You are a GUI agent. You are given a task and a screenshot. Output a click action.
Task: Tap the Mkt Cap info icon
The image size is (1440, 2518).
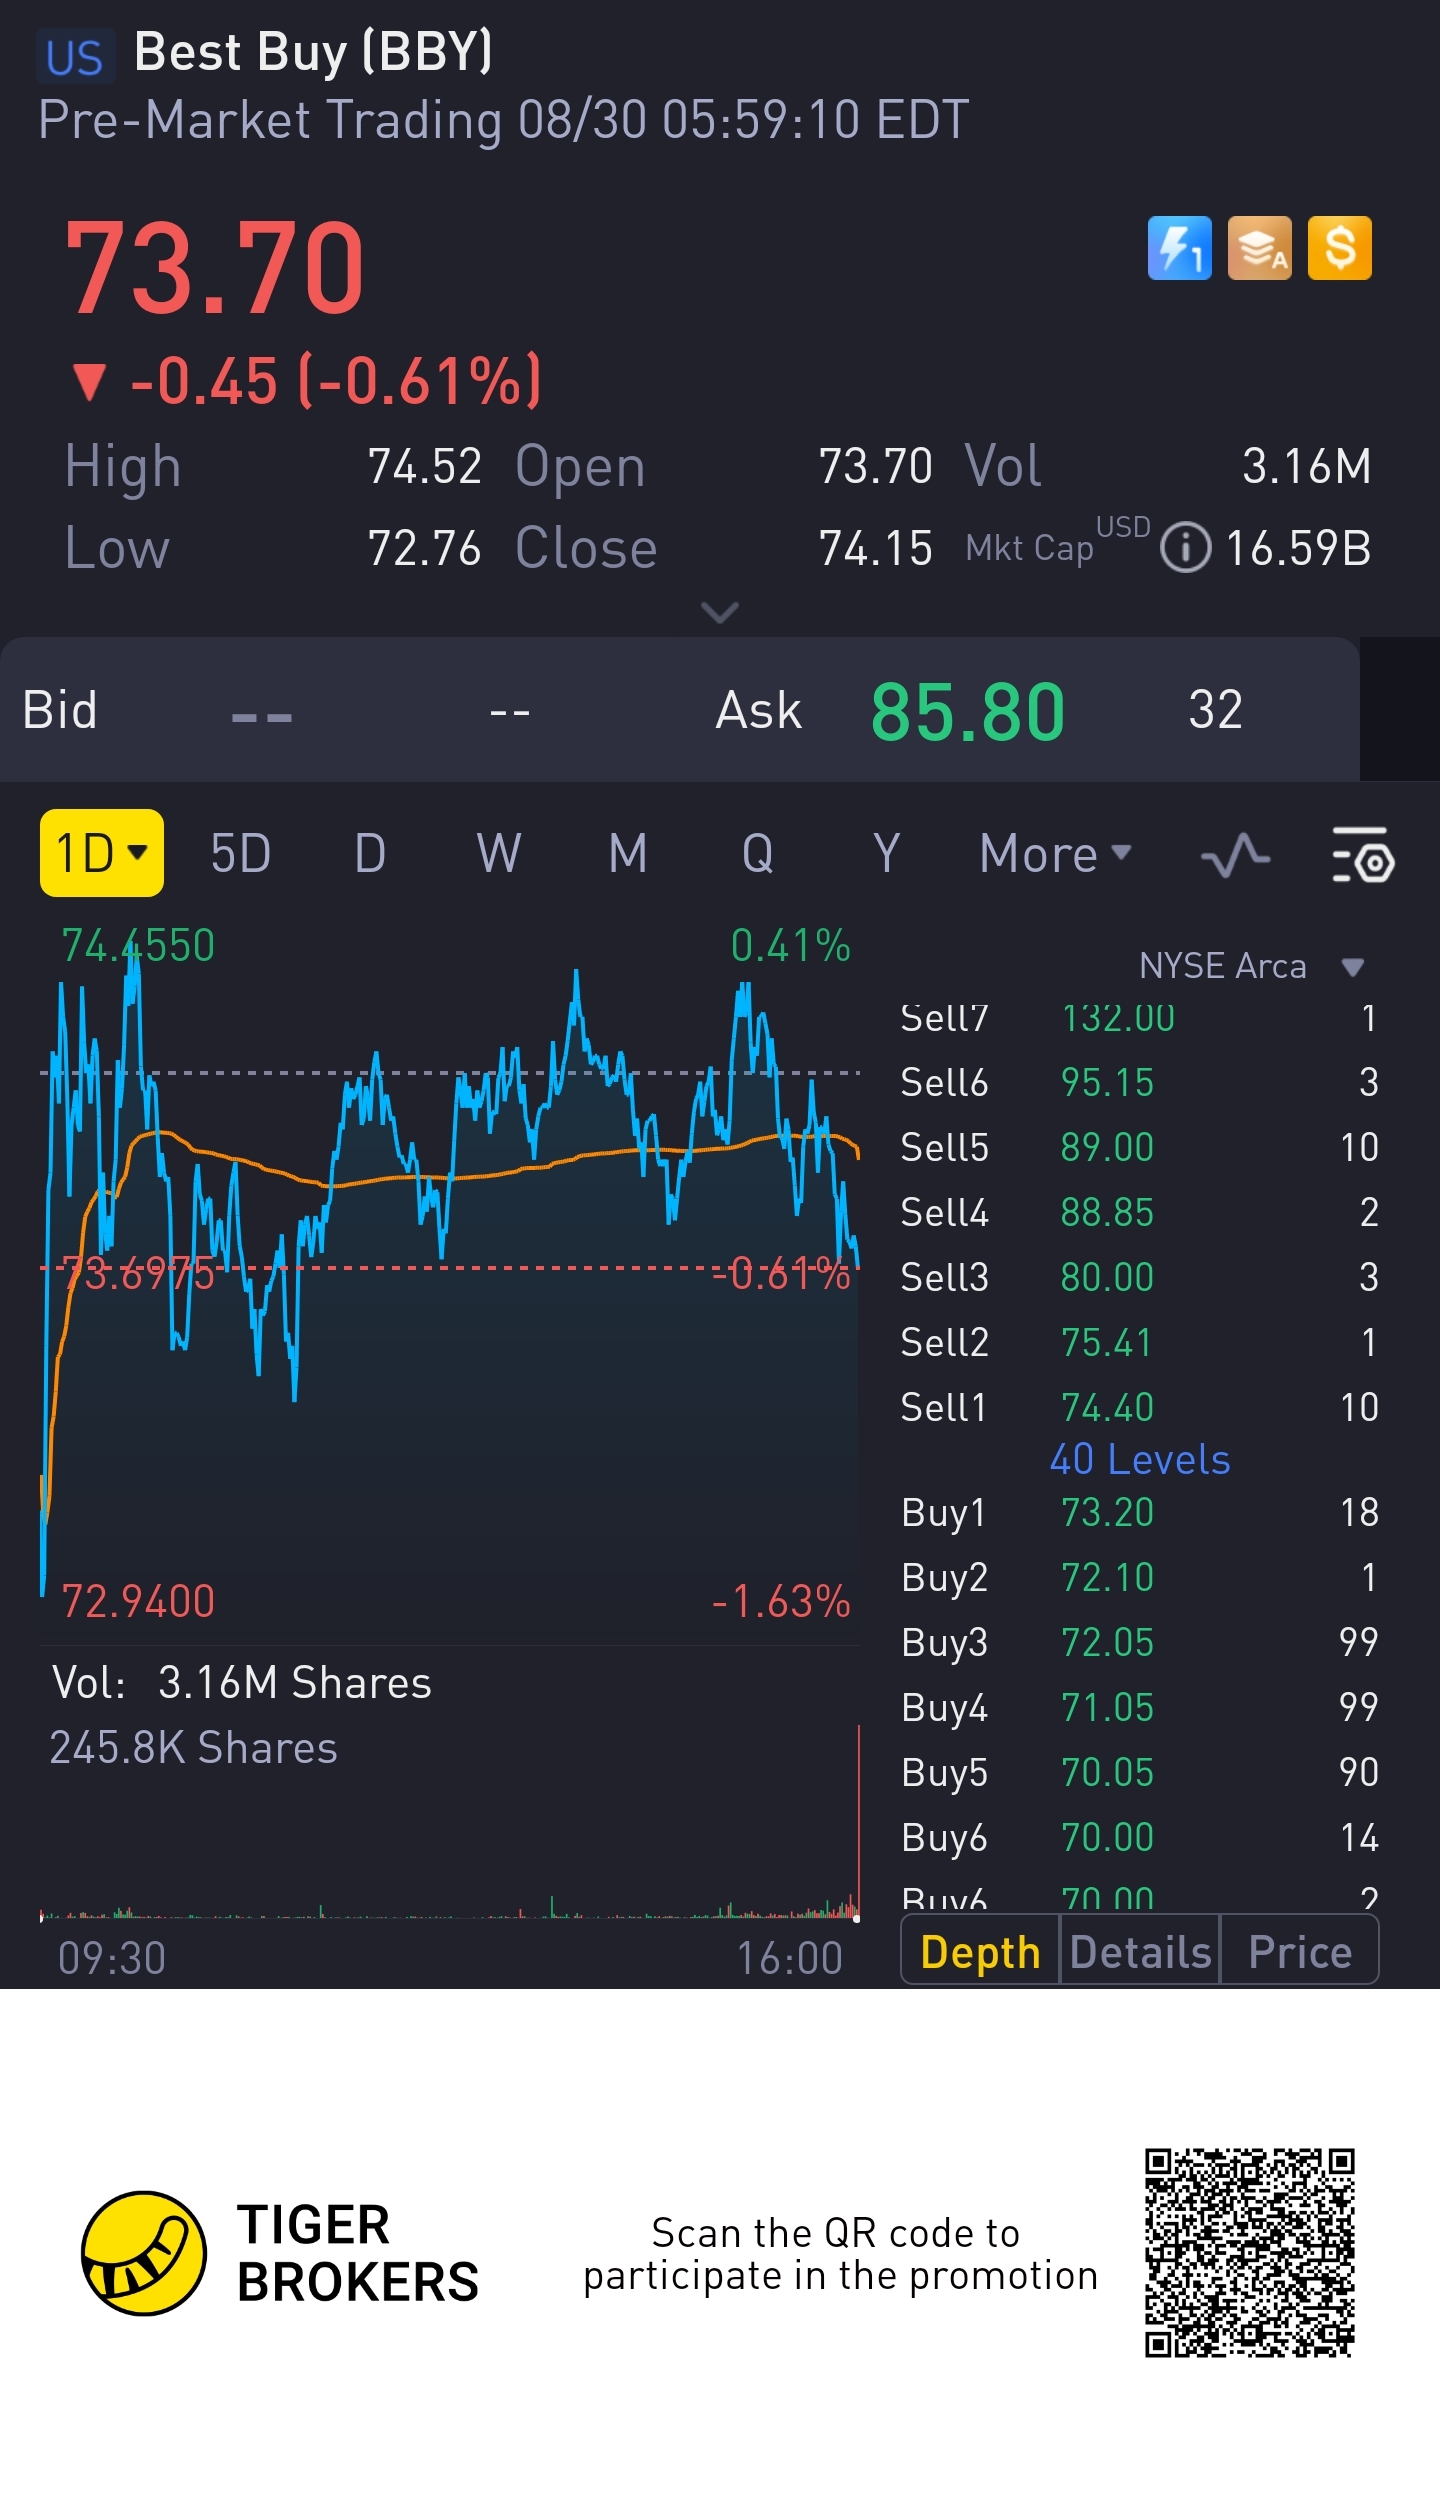tap(1185, 548)
